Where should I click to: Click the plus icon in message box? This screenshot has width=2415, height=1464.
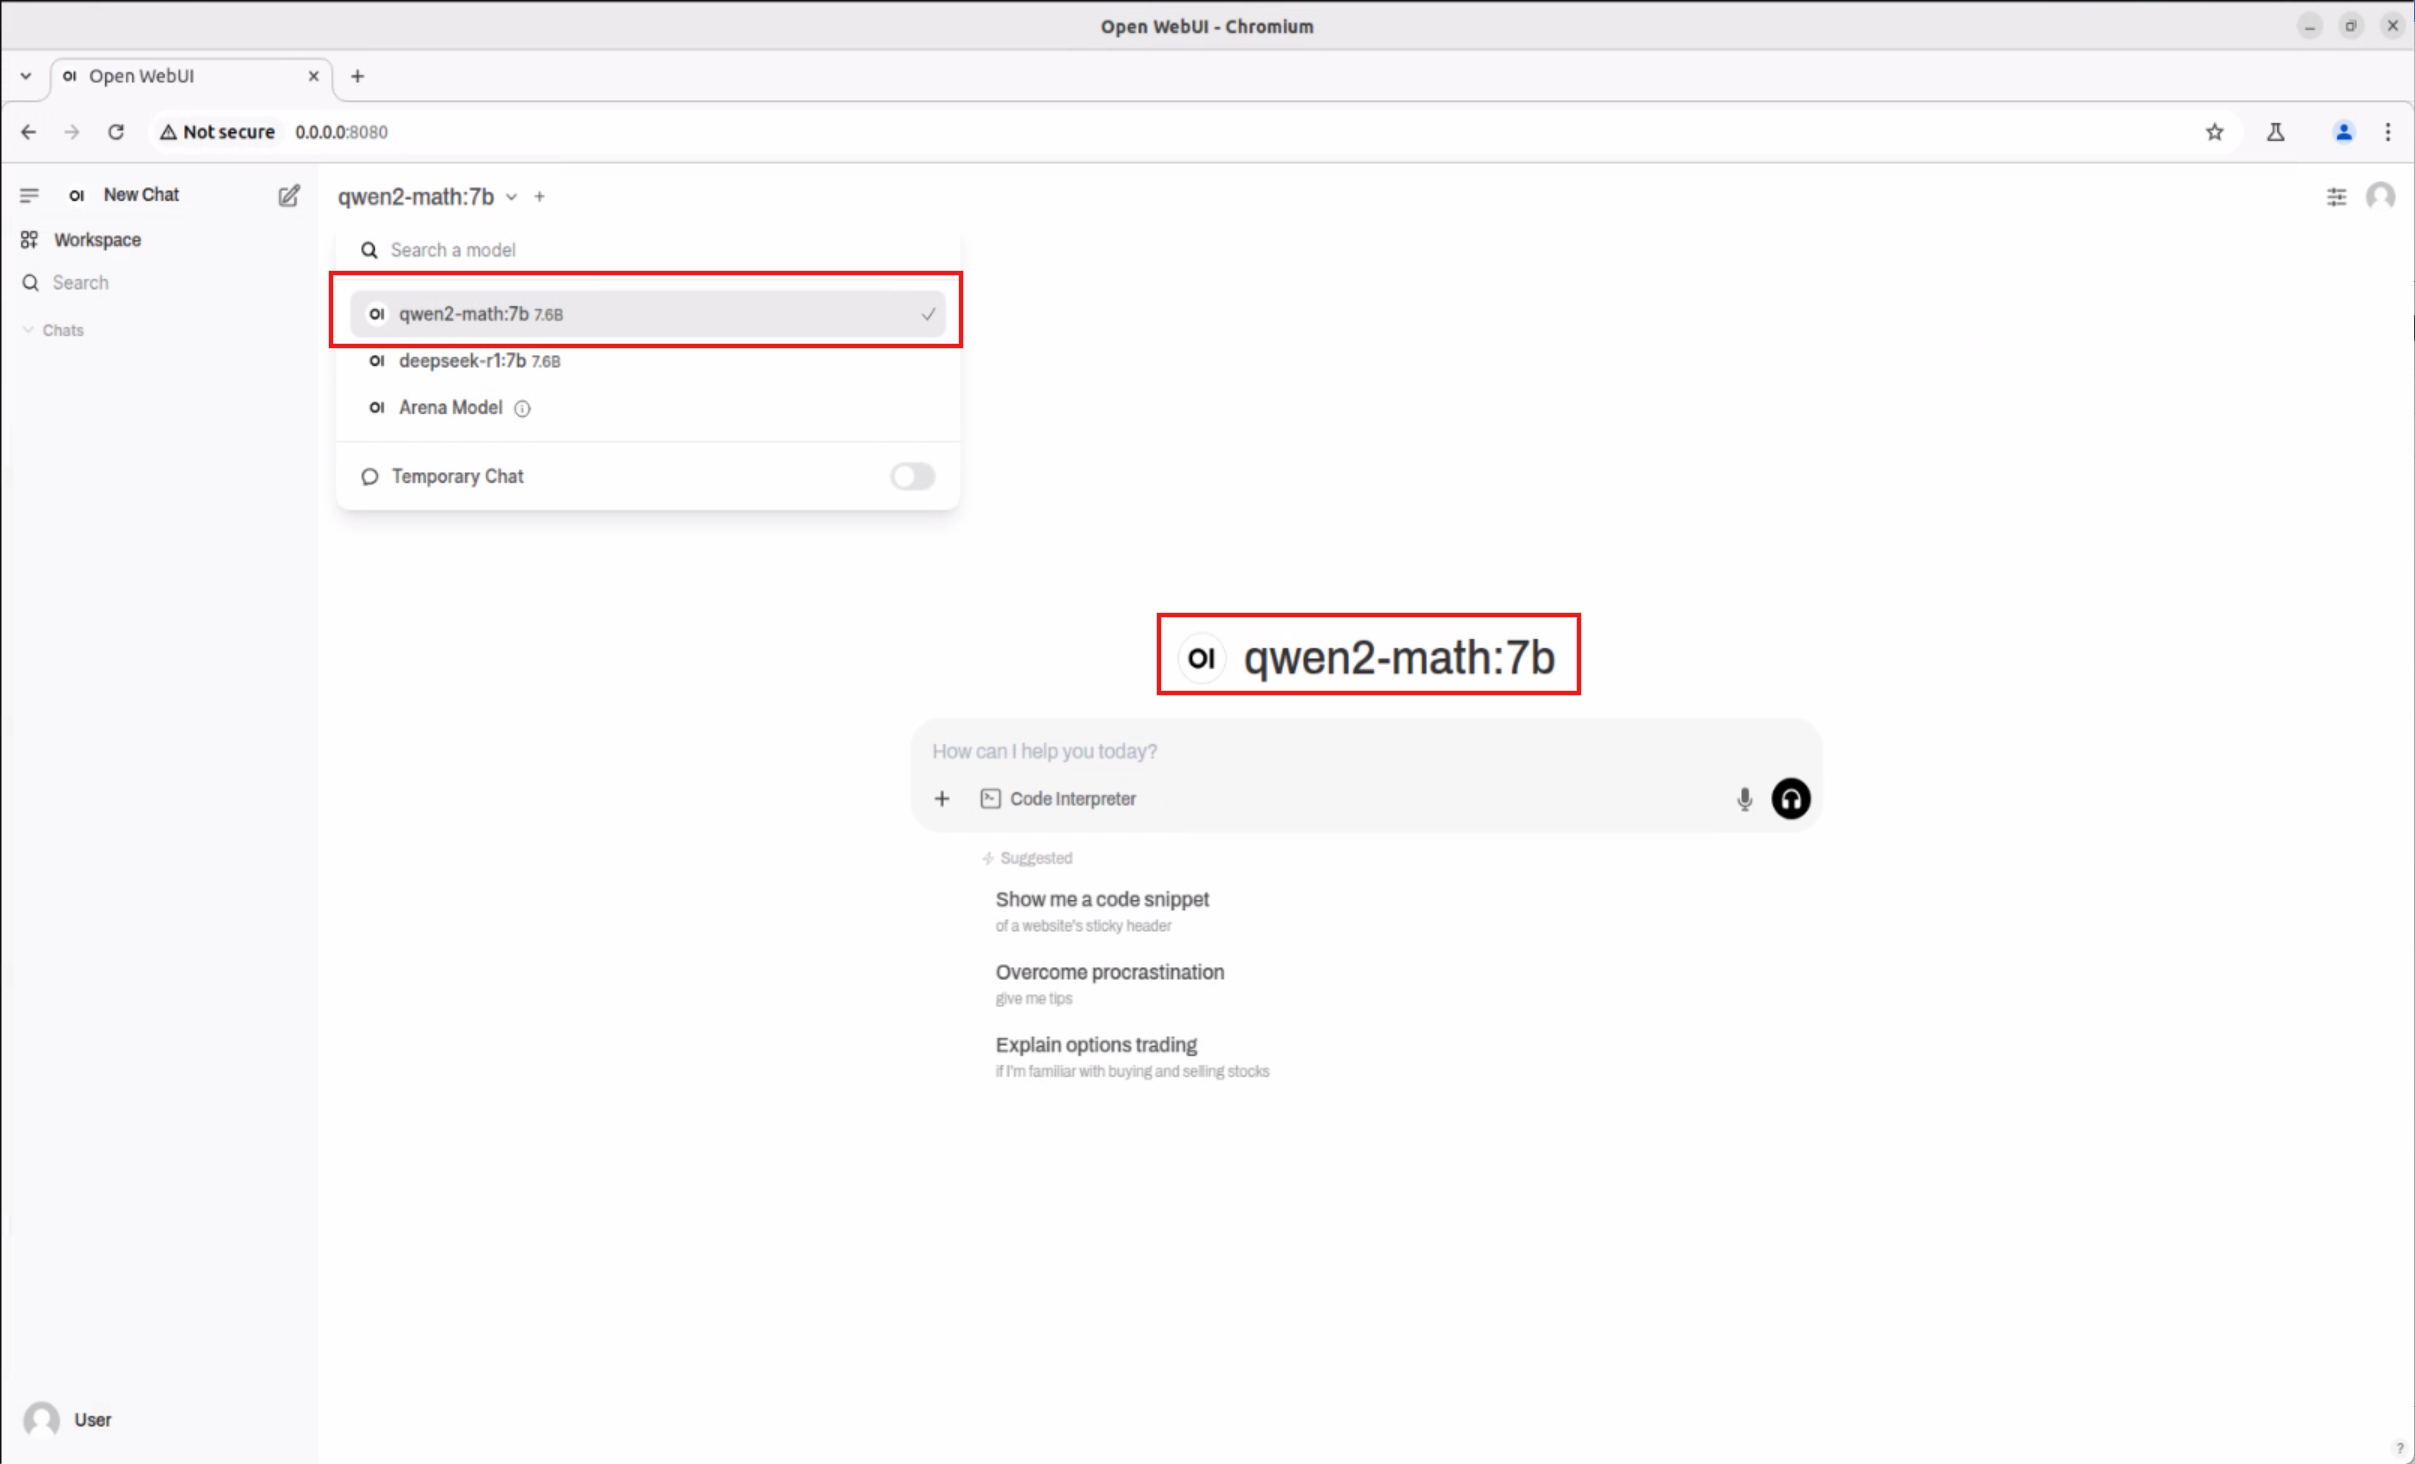click(x=941, y=798)
